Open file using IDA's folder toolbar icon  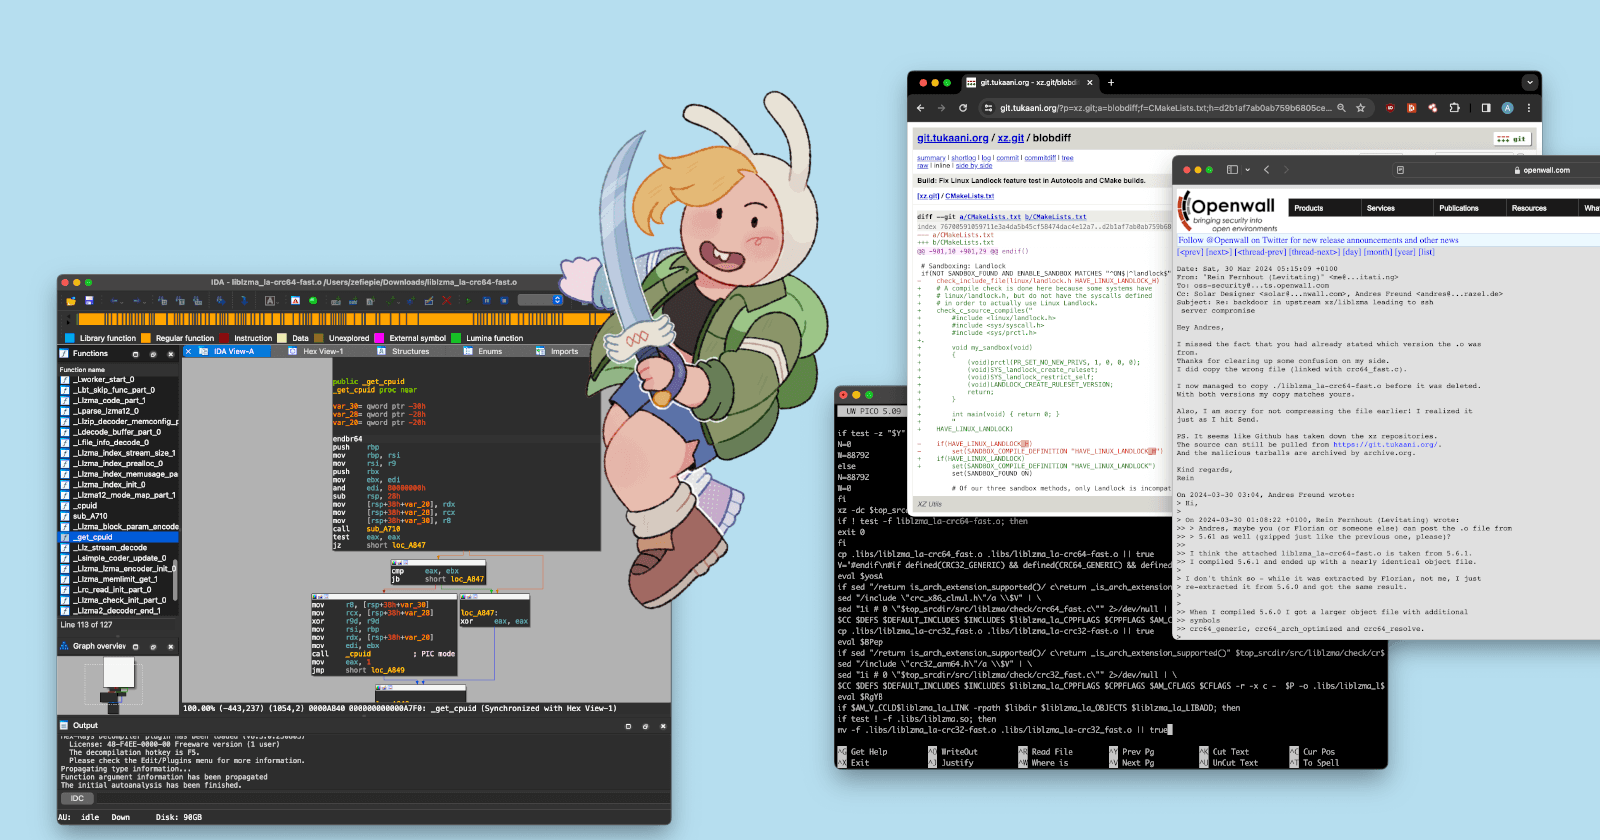pyautogui.click(x=71, y=301)
